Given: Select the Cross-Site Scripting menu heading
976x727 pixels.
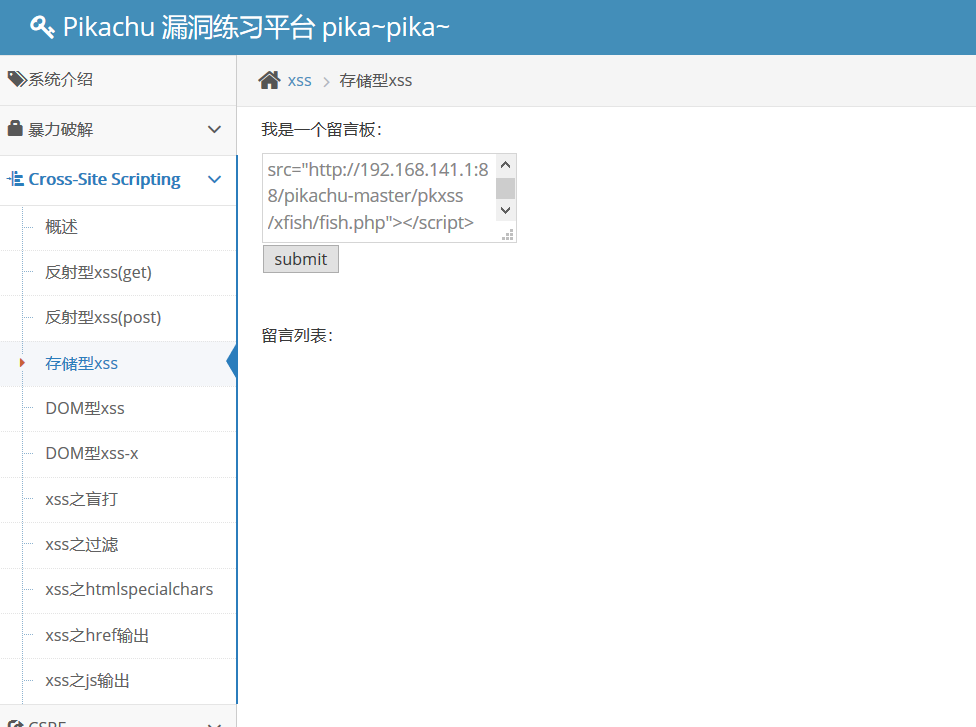Looking at the screenshot, I should tap(118, 180).
